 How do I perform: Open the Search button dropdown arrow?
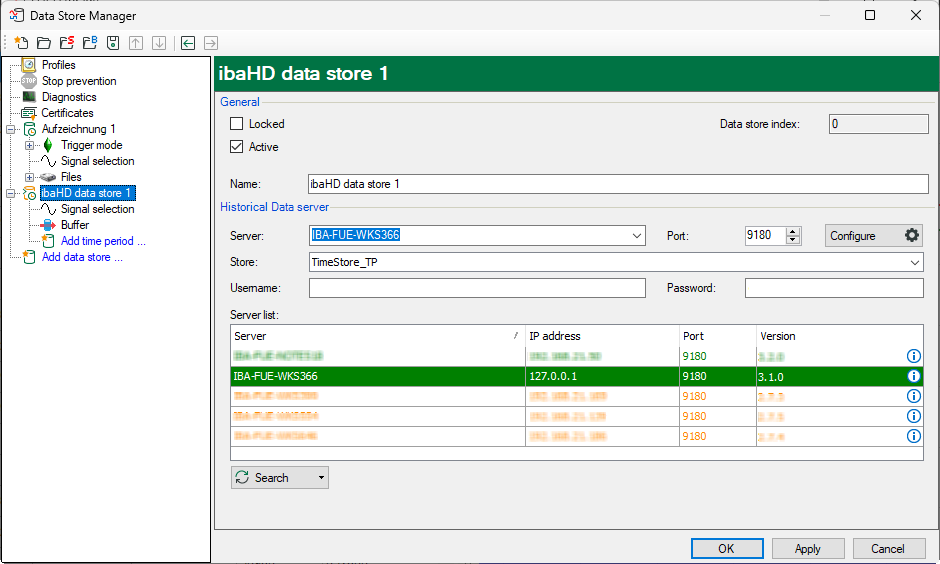(321, 478)
